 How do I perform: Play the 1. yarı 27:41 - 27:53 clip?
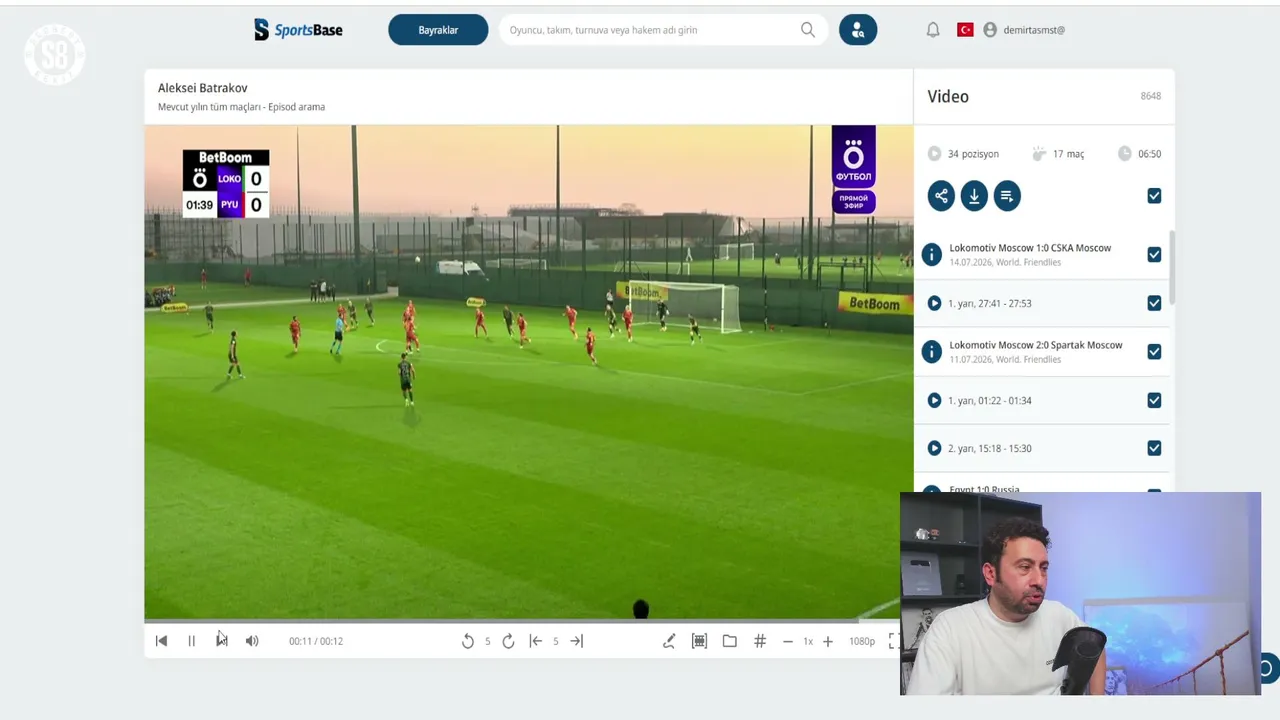coord(934,303)
